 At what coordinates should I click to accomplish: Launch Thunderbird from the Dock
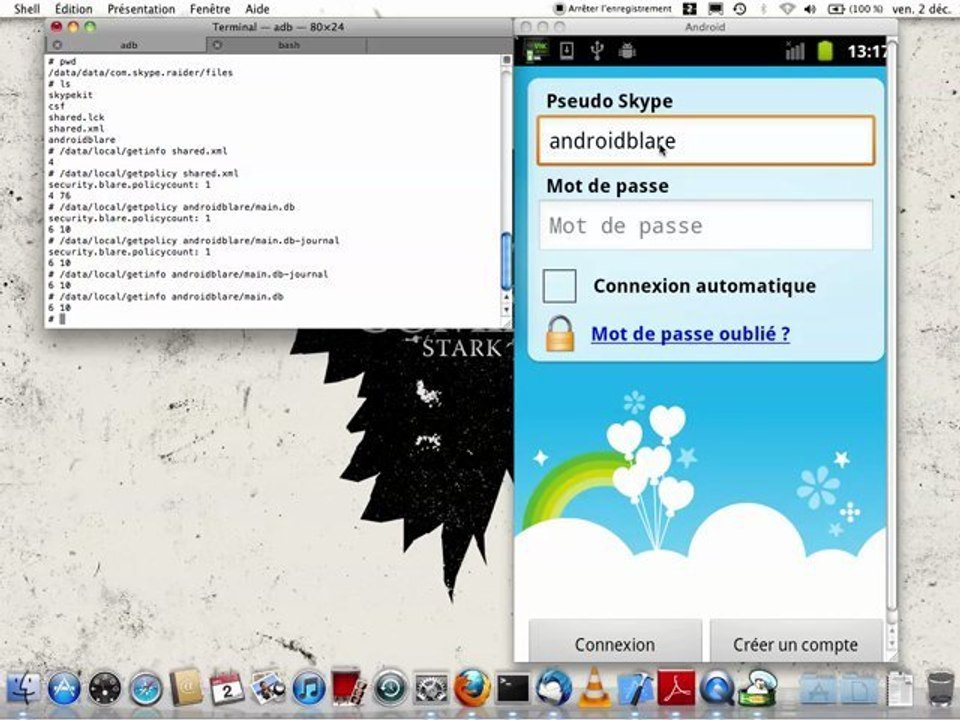[x=553, y=688]
